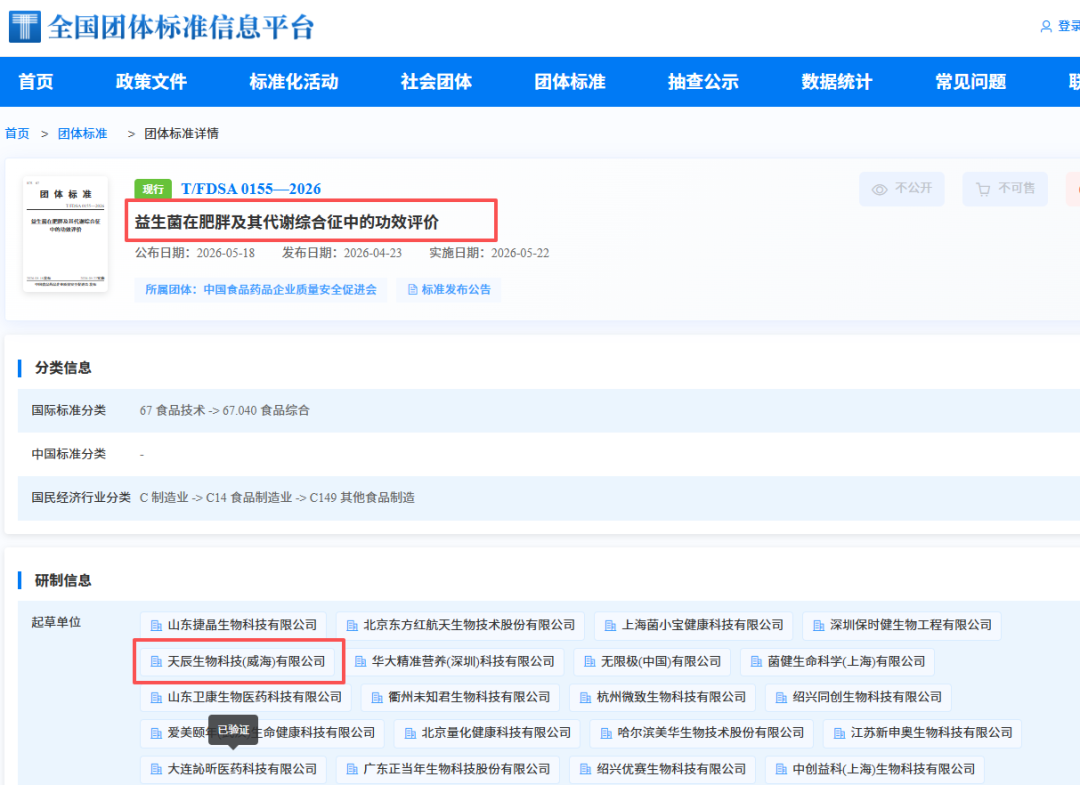Open the 政策文件 menu
Screen dimensions: 1080x785
151,82
